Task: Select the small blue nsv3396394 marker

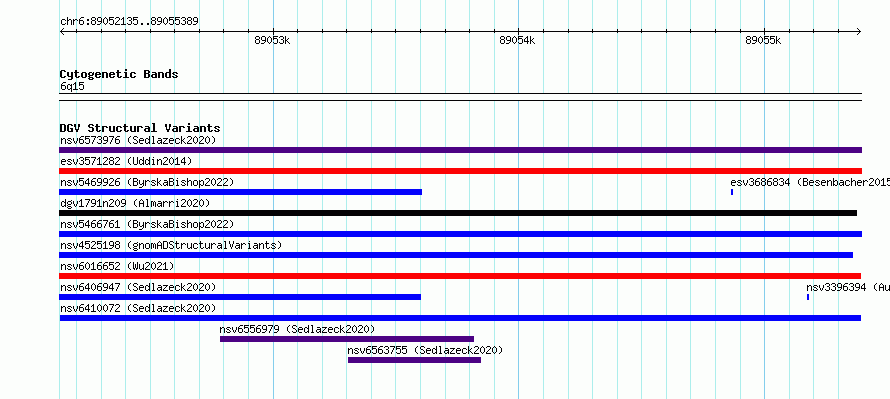Action: tap(808, 297)
